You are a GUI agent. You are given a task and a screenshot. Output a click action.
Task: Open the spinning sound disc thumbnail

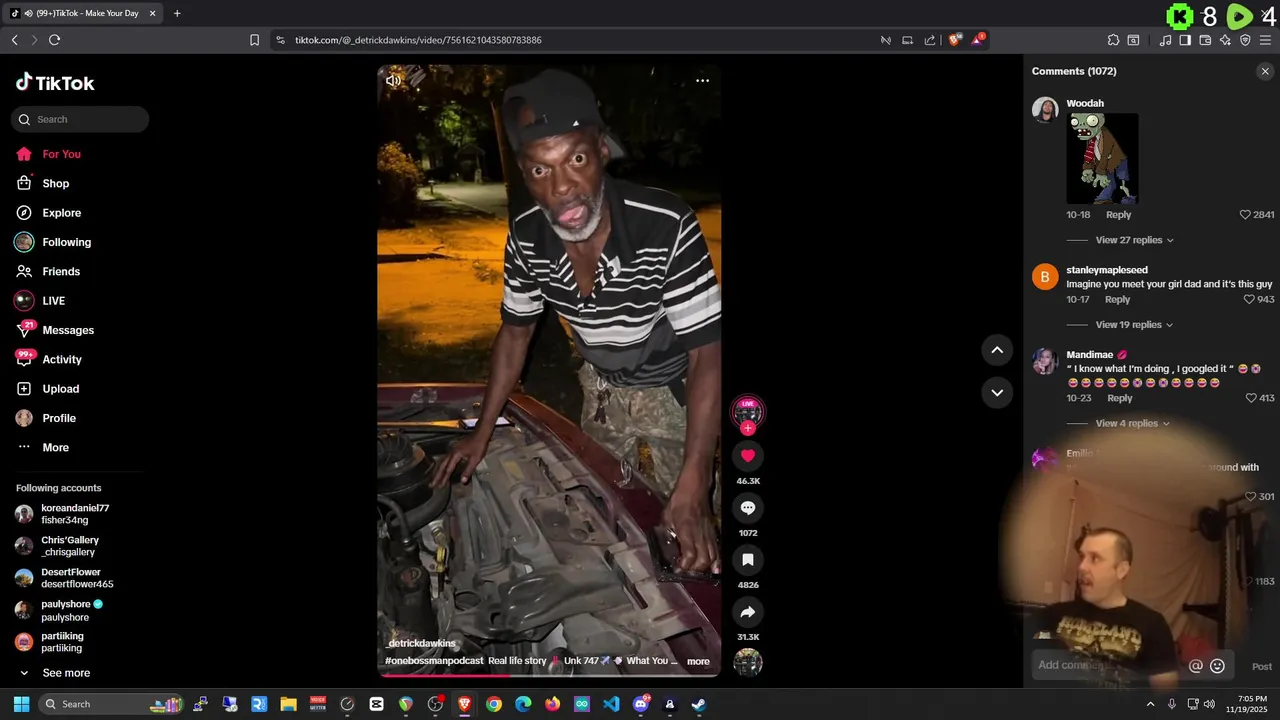pyautogui.click(x=747, y=662)
